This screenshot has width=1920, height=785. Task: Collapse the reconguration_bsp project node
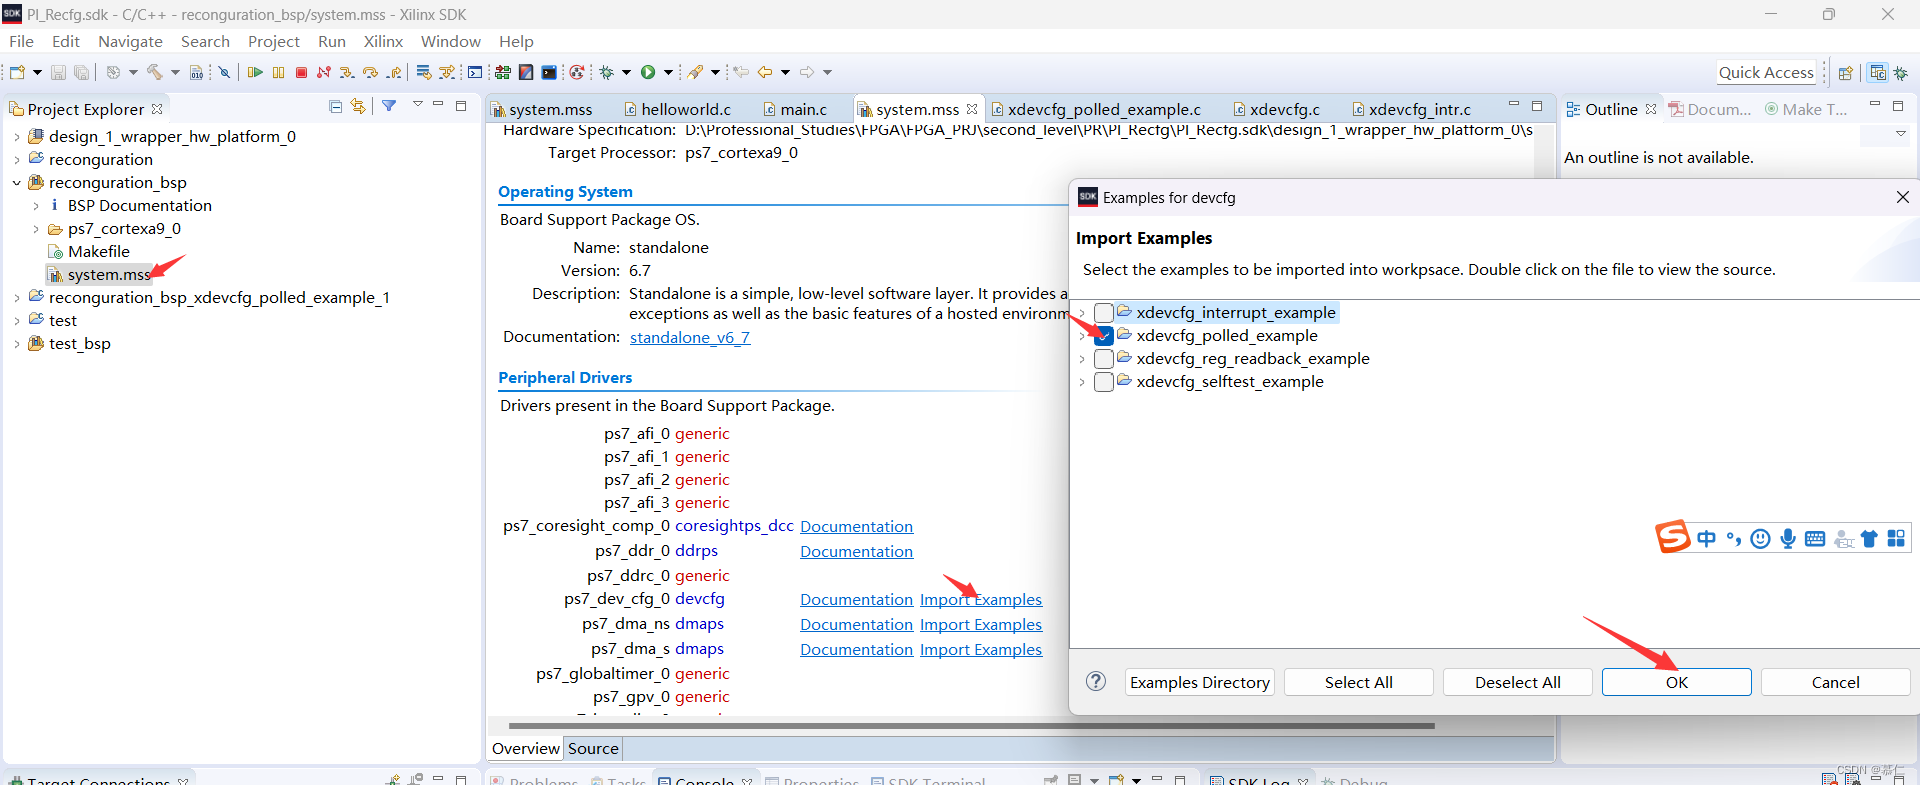(17, 183)
